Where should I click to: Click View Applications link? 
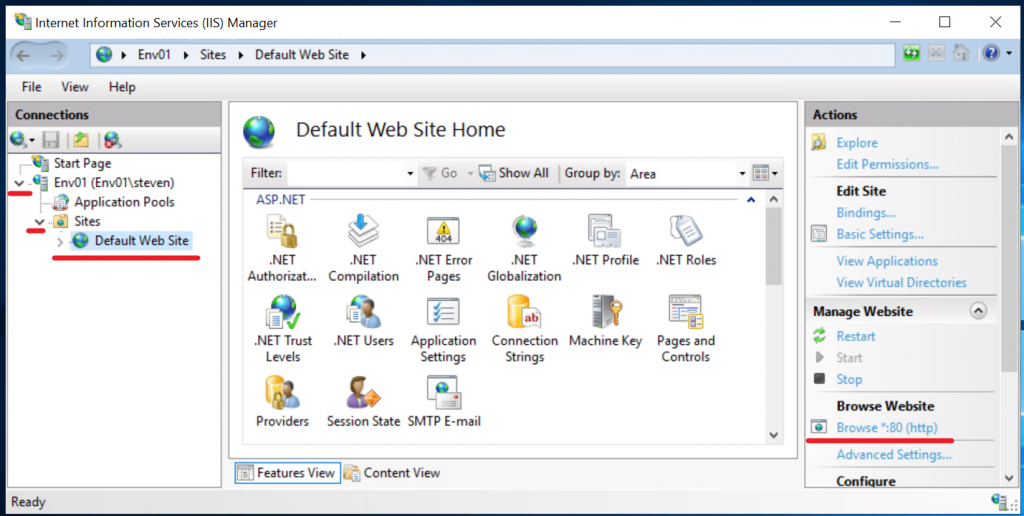click(887, 261)
